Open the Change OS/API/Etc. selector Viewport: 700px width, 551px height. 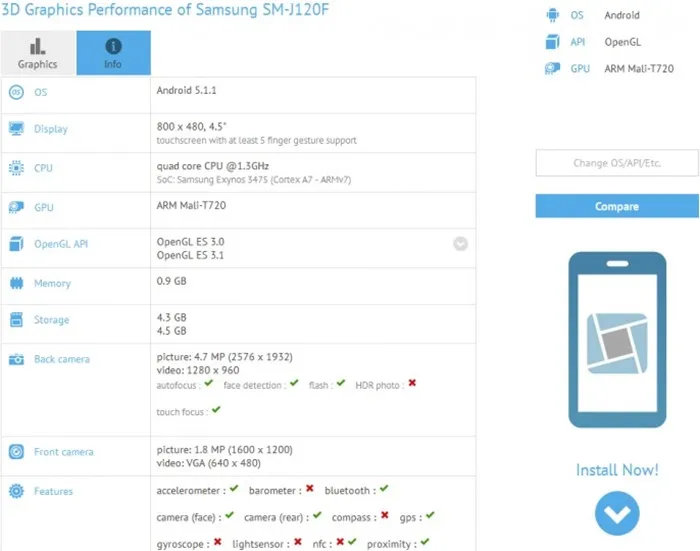pos(617,163)
